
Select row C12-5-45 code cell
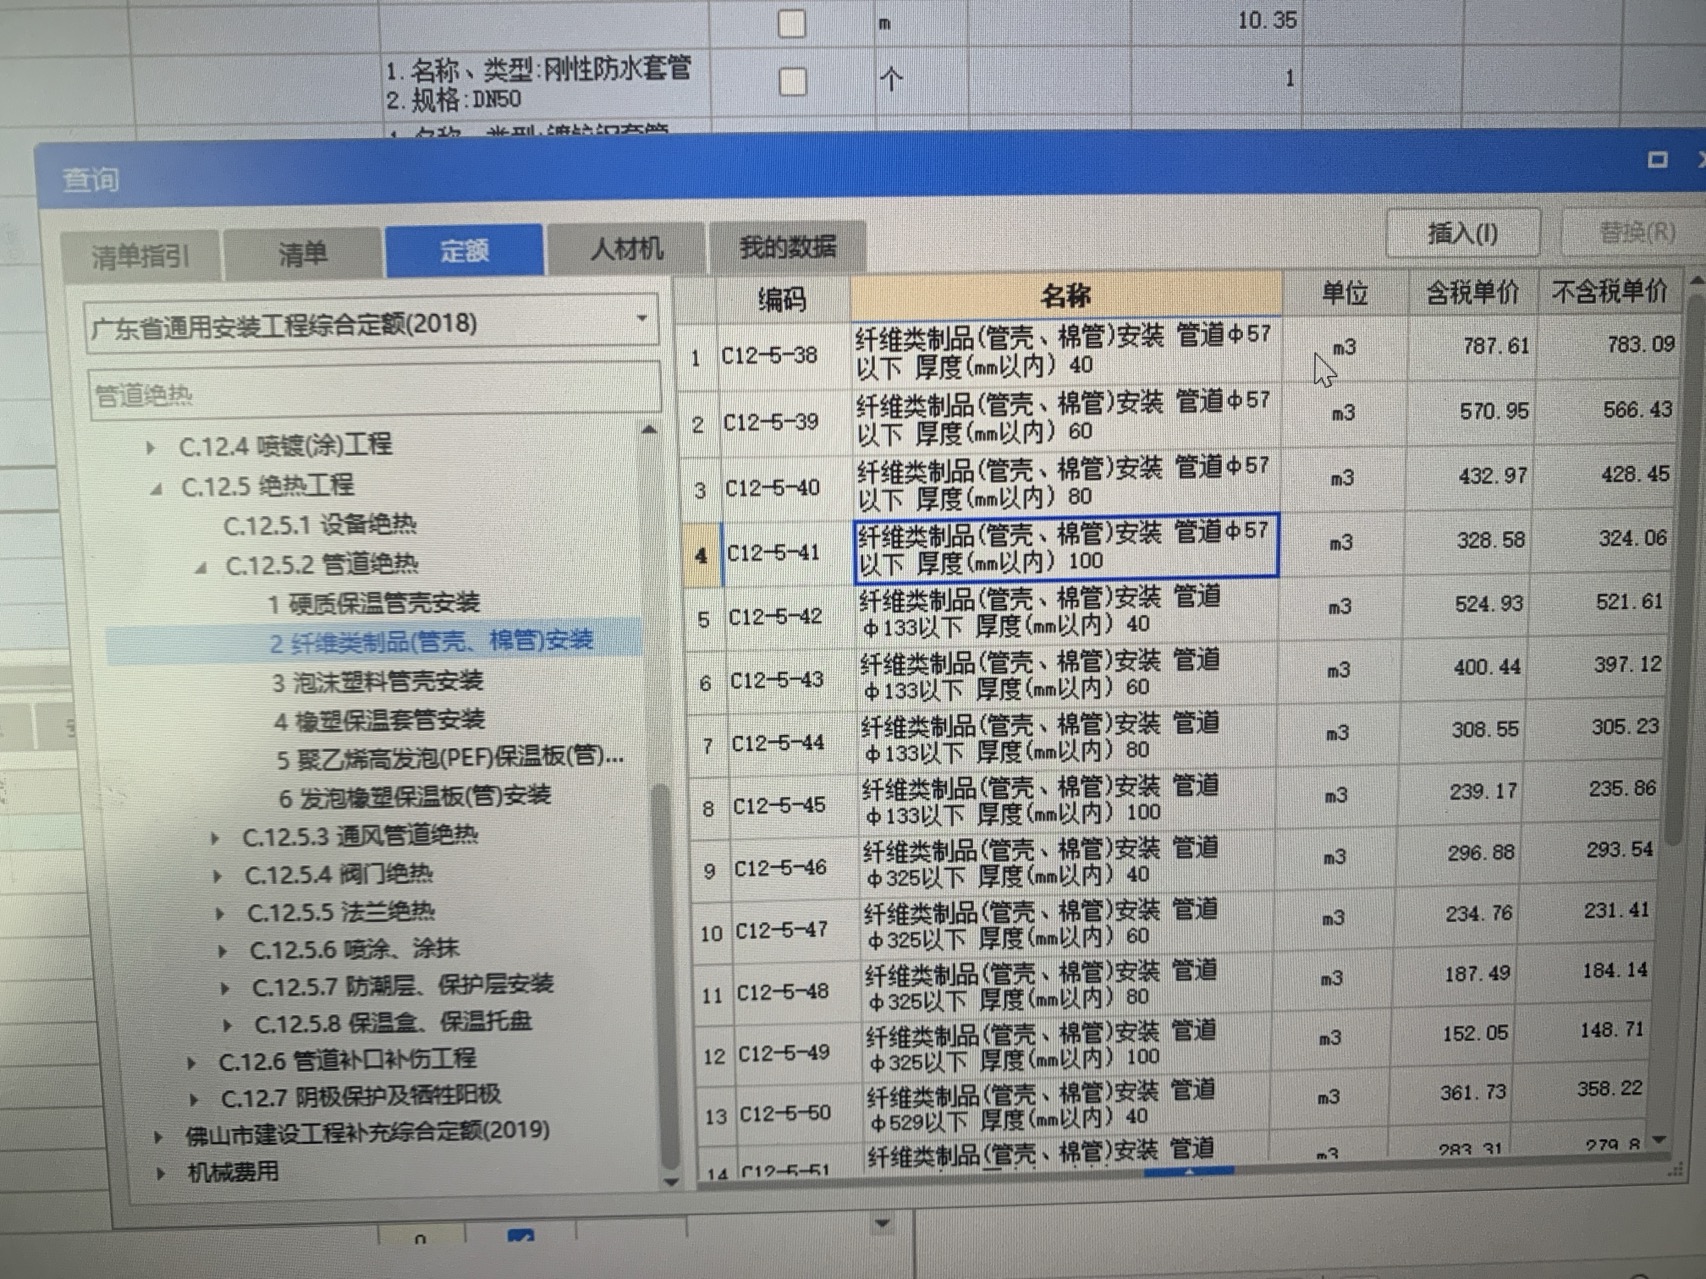(794, 805)
